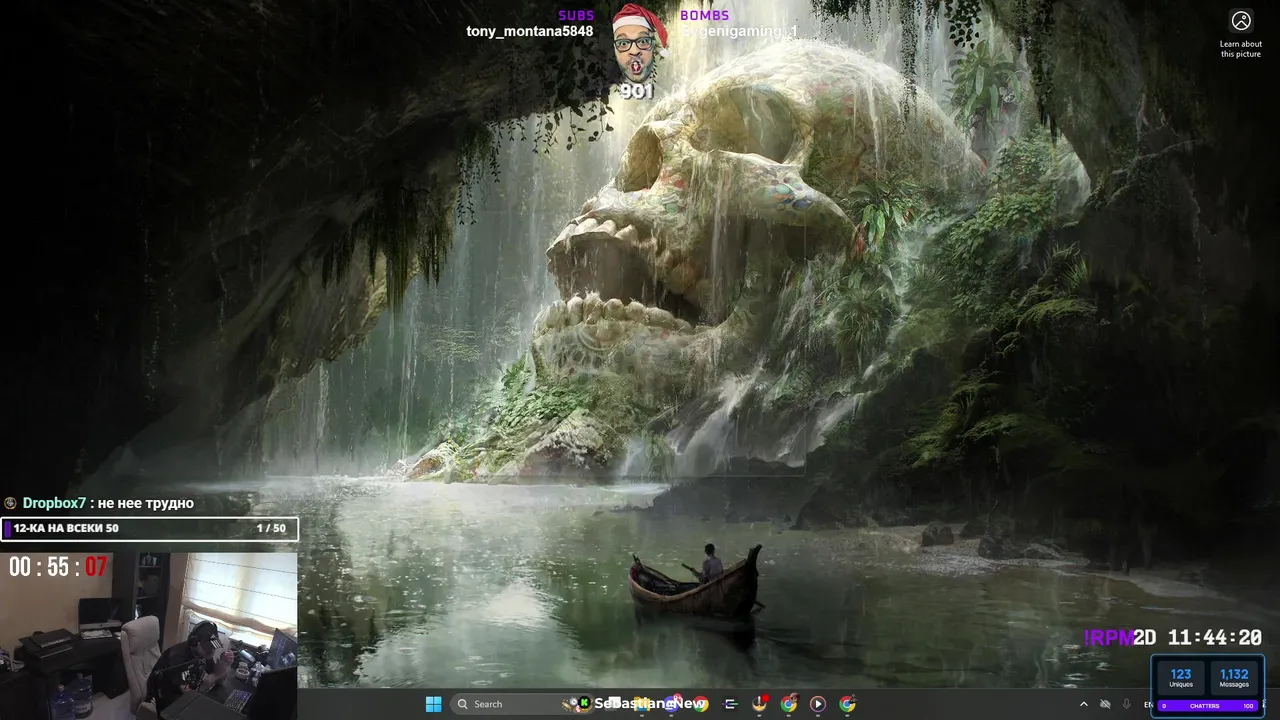Click the EN language indicator
Screen dimensions: 1280x720
pos(1148,705)
